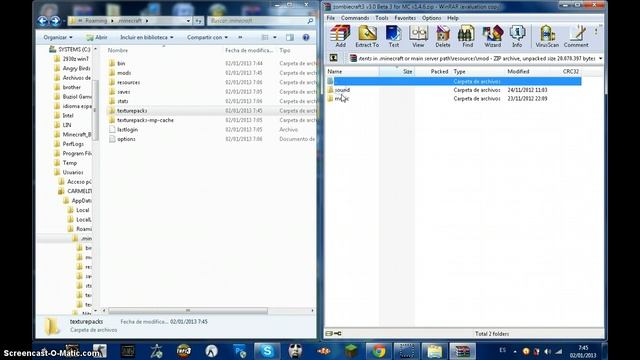This screenshot has height=360, width=640.
Task: Select the Usuarios folder in tree
Action: 73,172
